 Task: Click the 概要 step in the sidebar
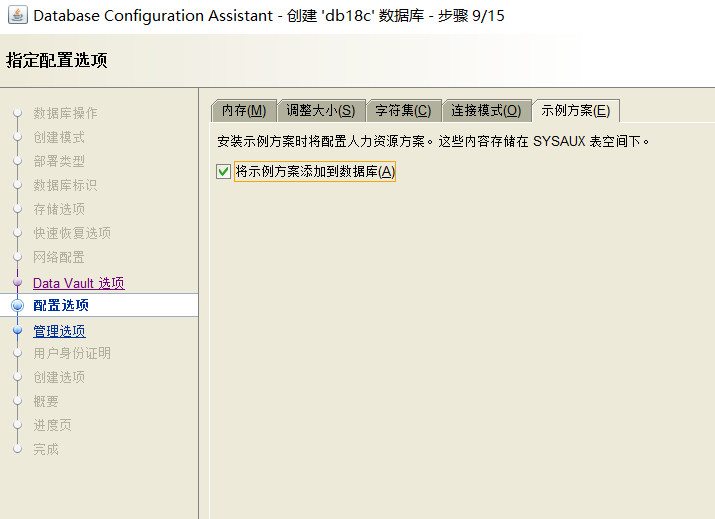click(x=46, y=401)
